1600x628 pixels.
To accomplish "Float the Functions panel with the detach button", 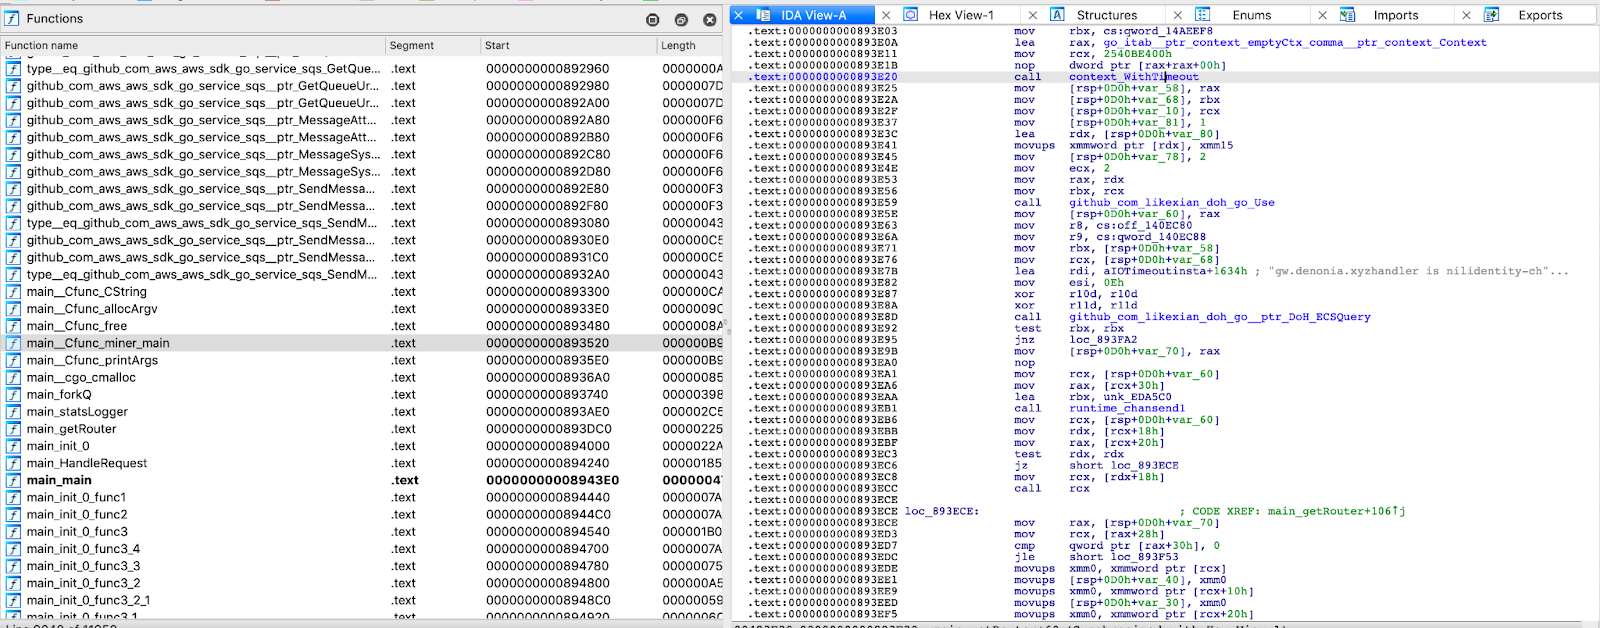I will (x=681, y=20).
